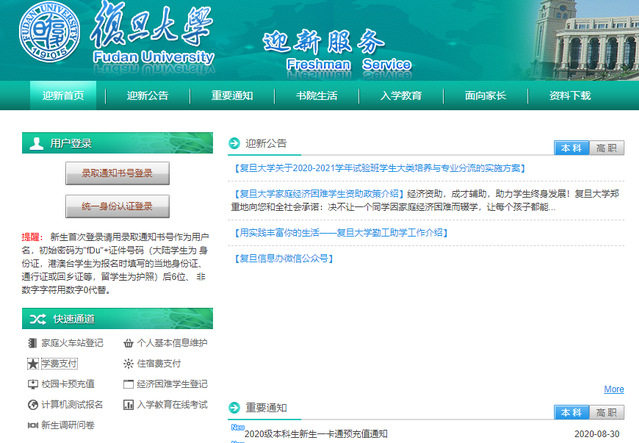The width and height of the screenshot is (639, 443).
Task: Click the globe icon beside 计算机测试报名
Action: (x=33, y=405)
